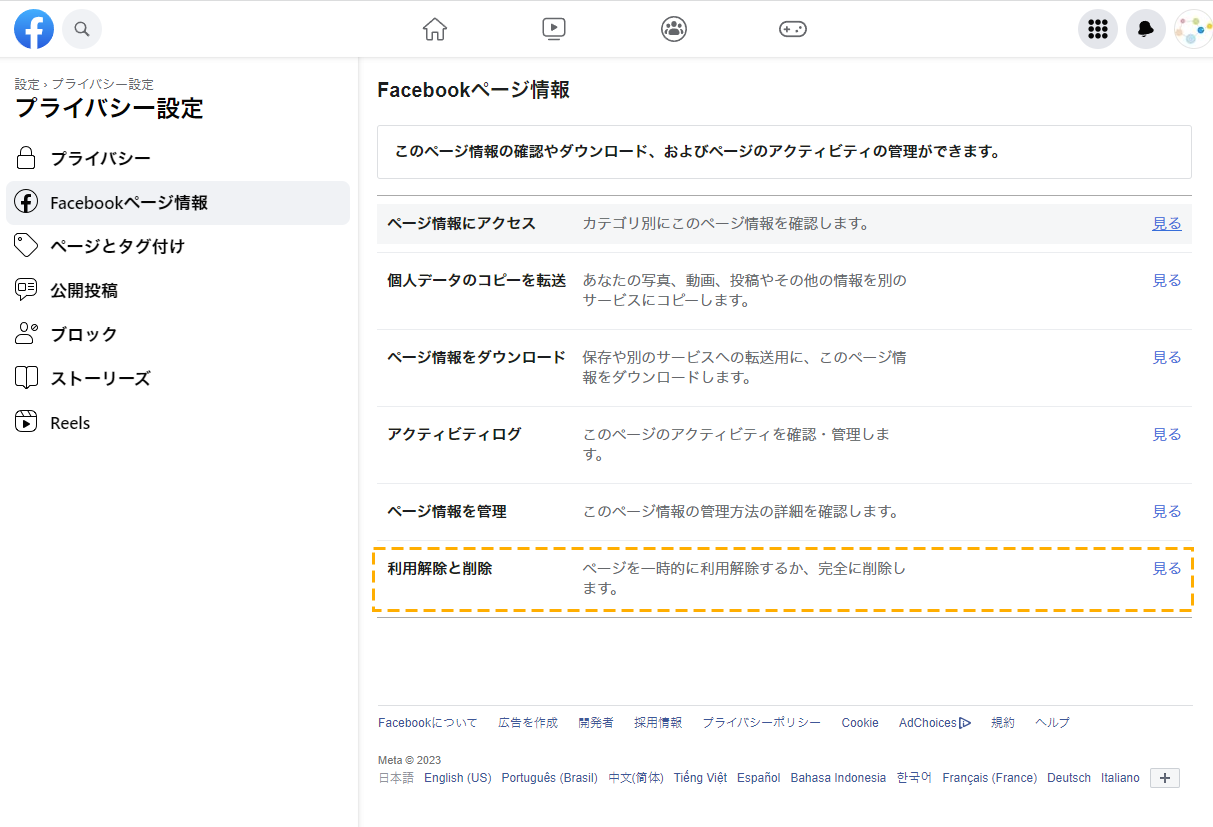Image resolution: width=1213 pixels, height=827 pixels.
Task: Open the Watch video icon
Action: pos(554,29)
